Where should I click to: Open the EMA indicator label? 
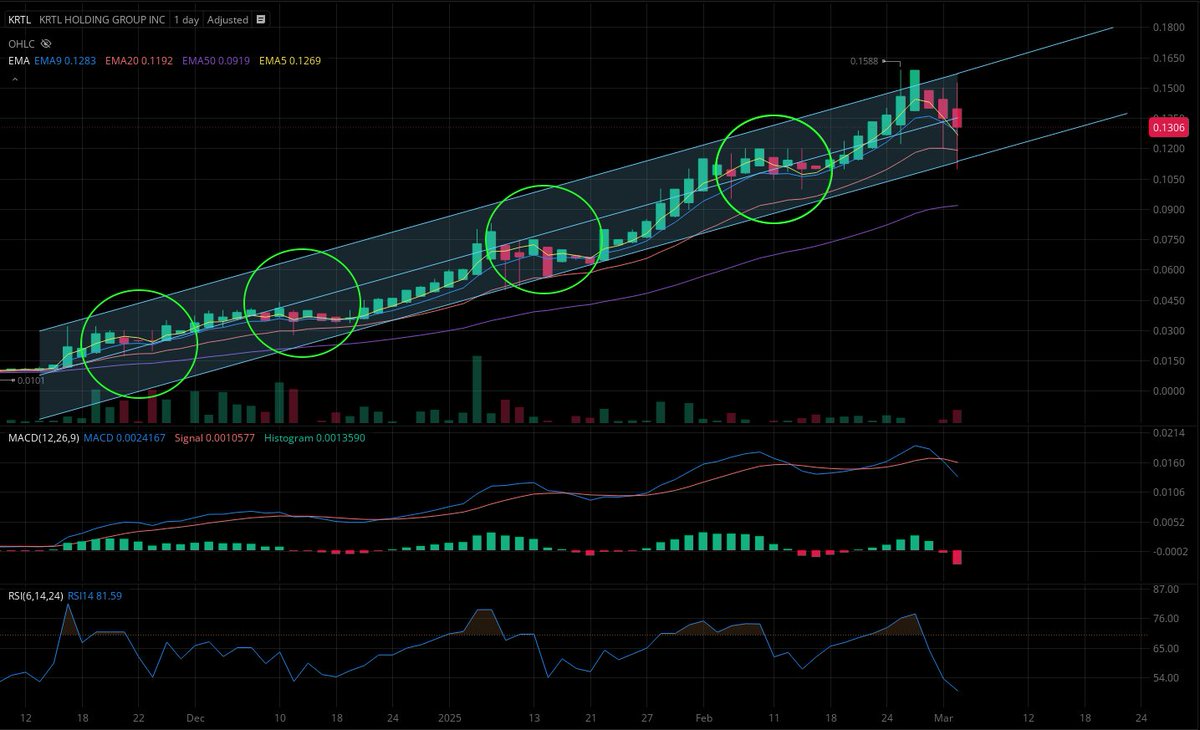[x=17, y=61]
